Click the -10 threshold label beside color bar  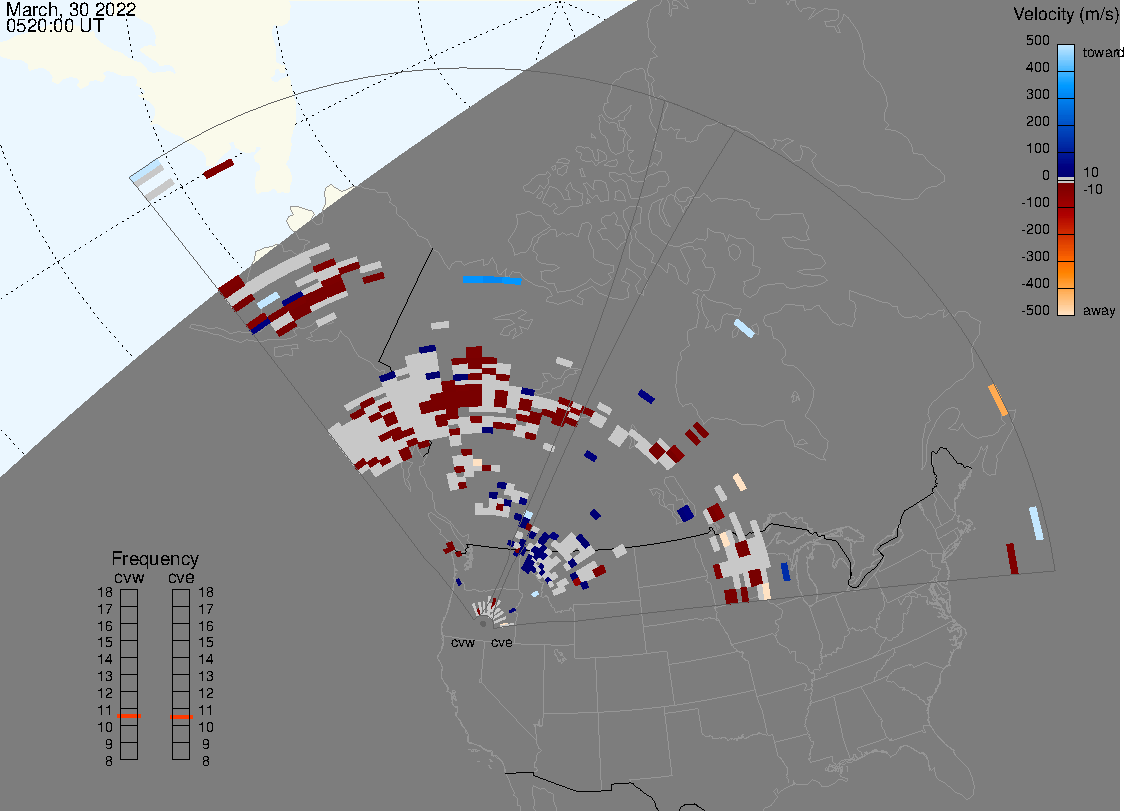point(1092,189)
